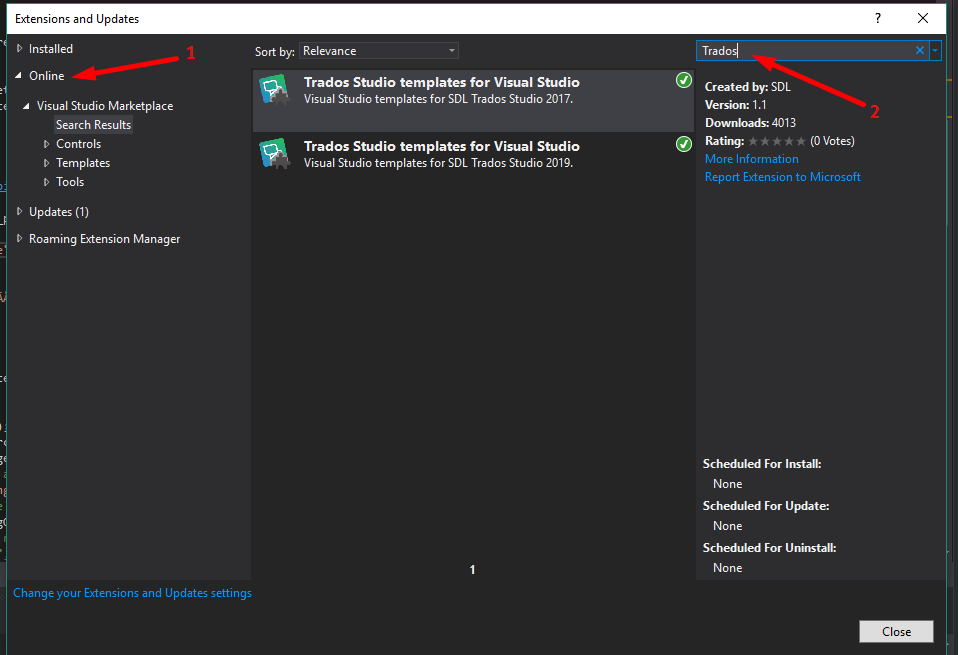Open the More Information link
The height and width of the screenshot is (655, 958).
tap(751, 159)
